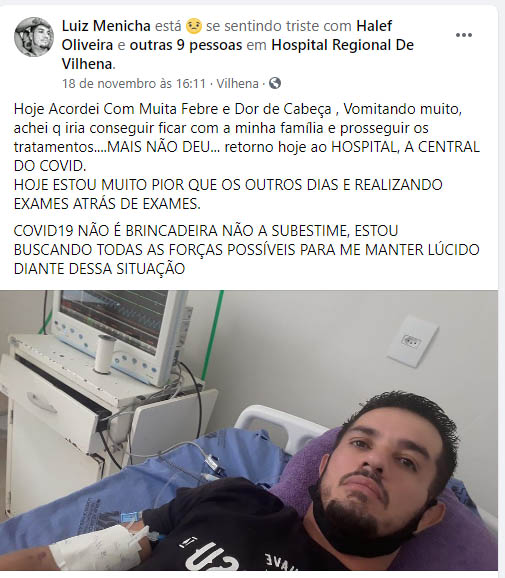Click the COVID19 warning paragraph
The height and width of the screenshot is (578, 505).
pos(246,250)
